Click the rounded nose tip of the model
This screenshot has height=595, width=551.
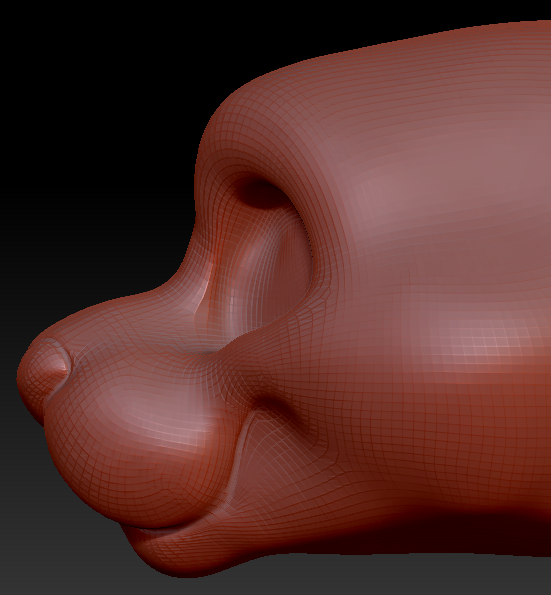click(x=44, y=376)
